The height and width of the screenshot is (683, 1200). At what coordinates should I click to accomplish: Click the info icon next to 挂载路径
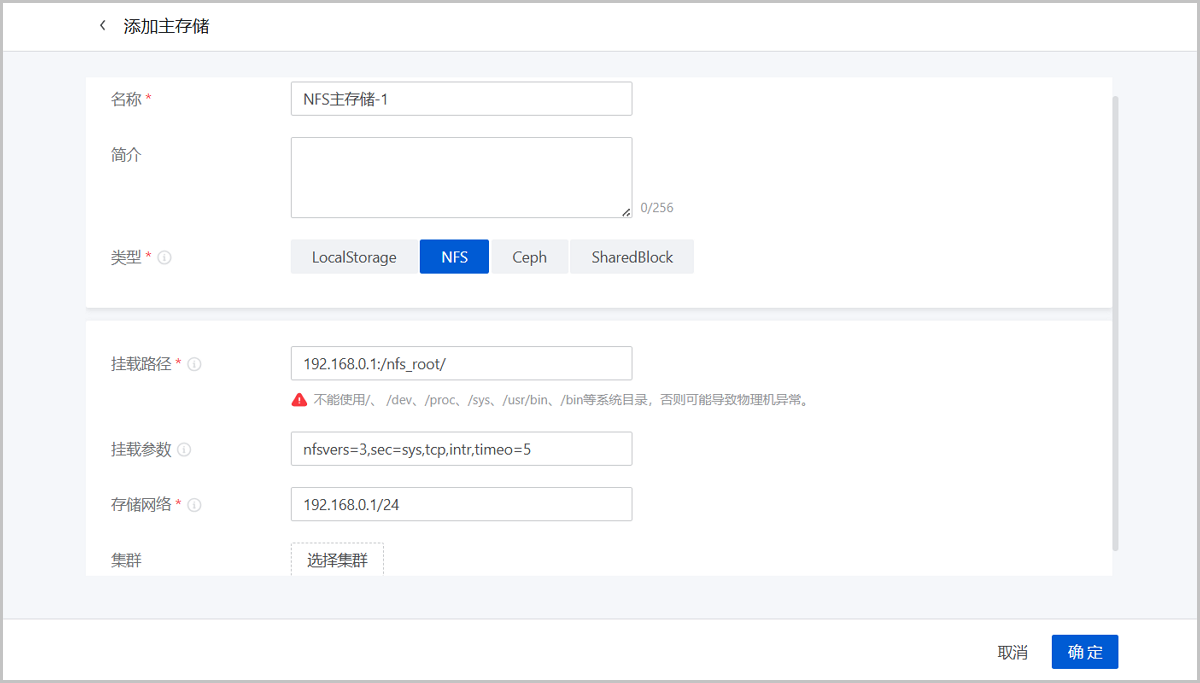[x=194, y=364]
